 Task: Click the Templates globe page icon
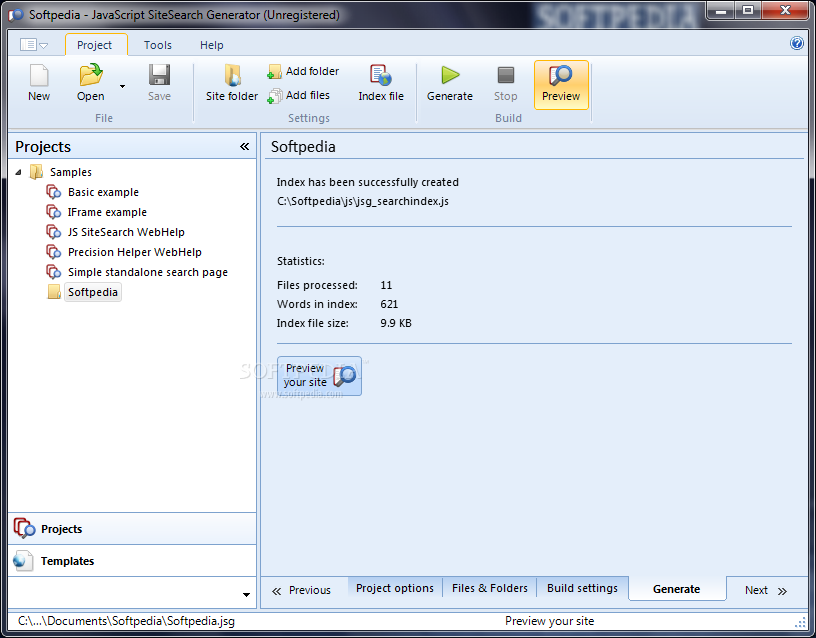click(x=23, y=561)
